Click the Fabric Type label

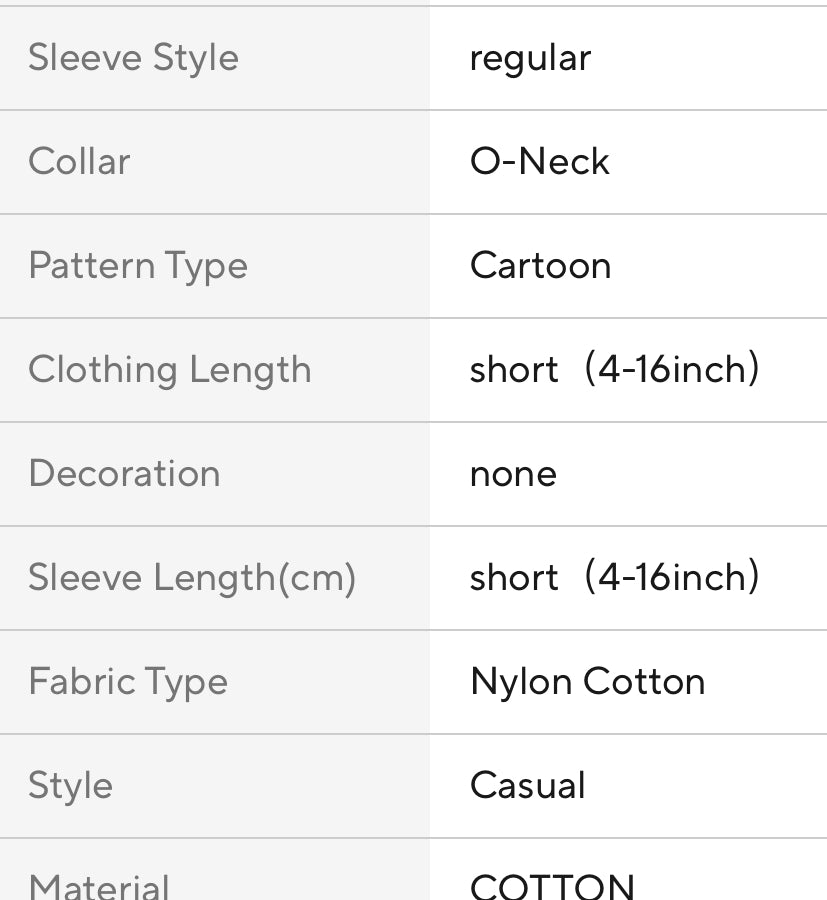point(128,682)
